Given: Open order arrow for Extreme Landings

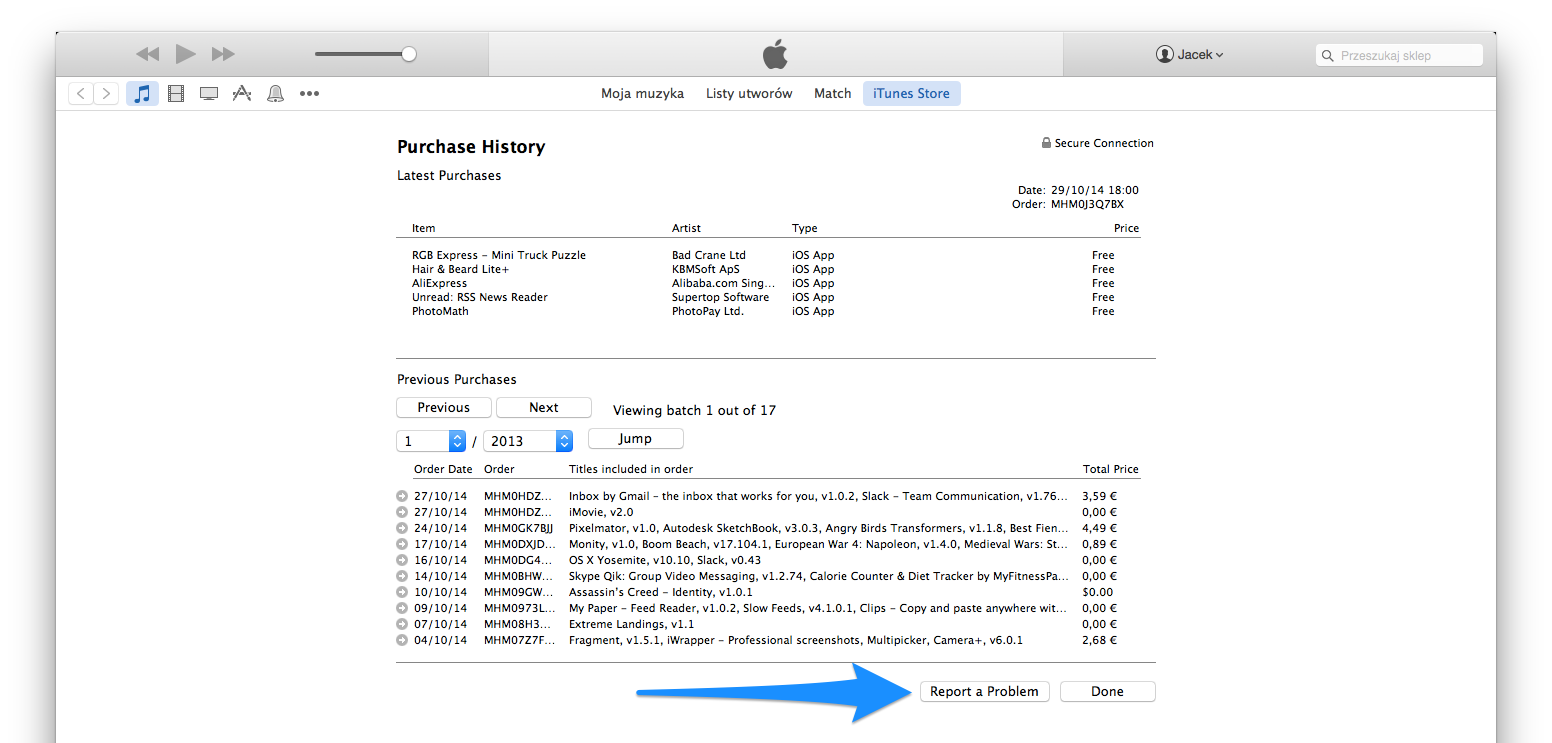Looking at the screenshot, I should point(402,624).
